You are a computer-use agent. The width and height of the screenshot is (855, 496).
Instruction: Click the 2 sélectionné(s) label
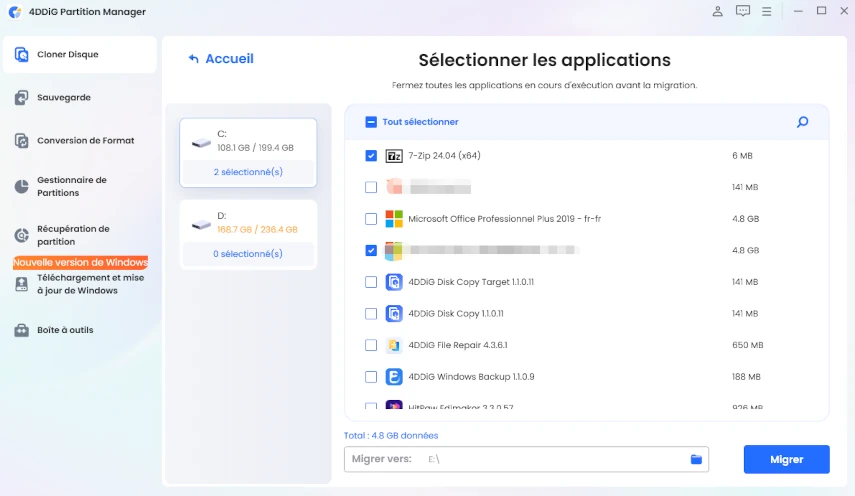(x=248, y=172)
